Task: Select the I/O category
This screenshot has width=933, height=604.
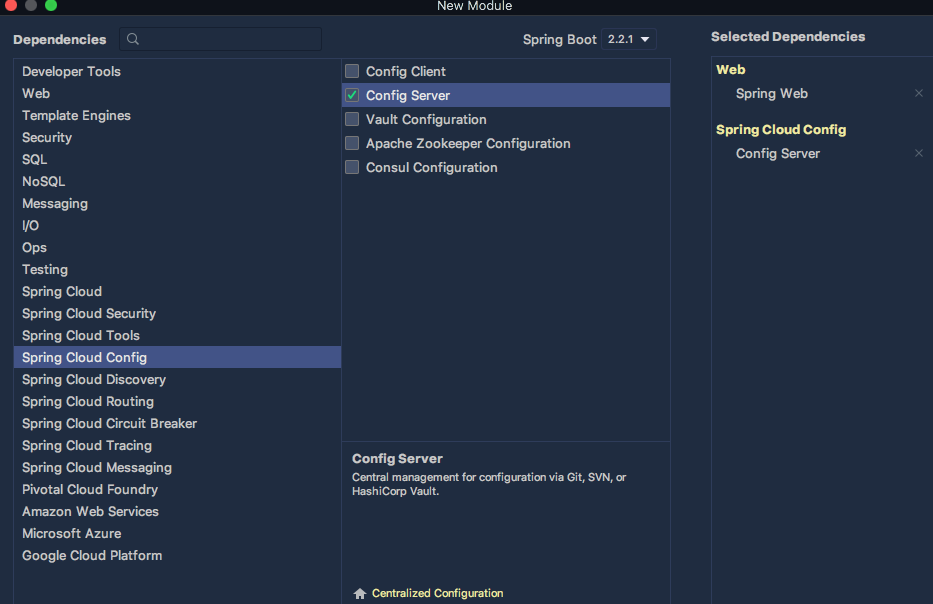Action: tap(177, 226)
